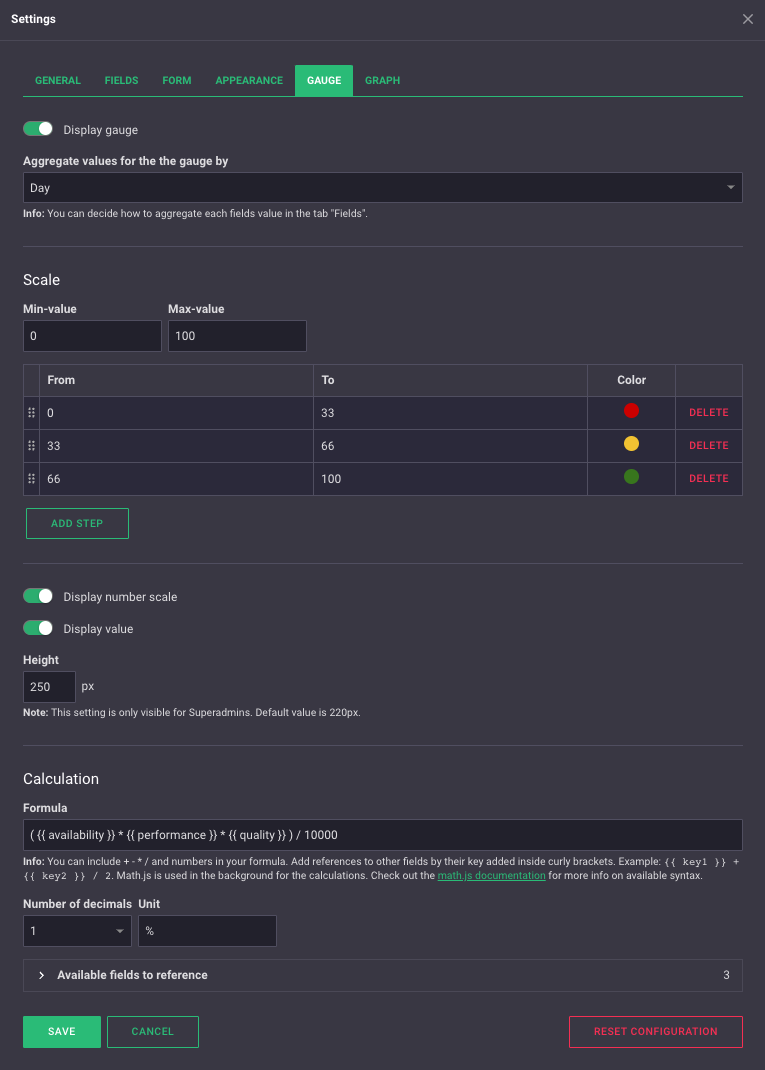This screenshot has width=765, height=1070.
Task: Click the red color swatch
Action: click(631, 411)
